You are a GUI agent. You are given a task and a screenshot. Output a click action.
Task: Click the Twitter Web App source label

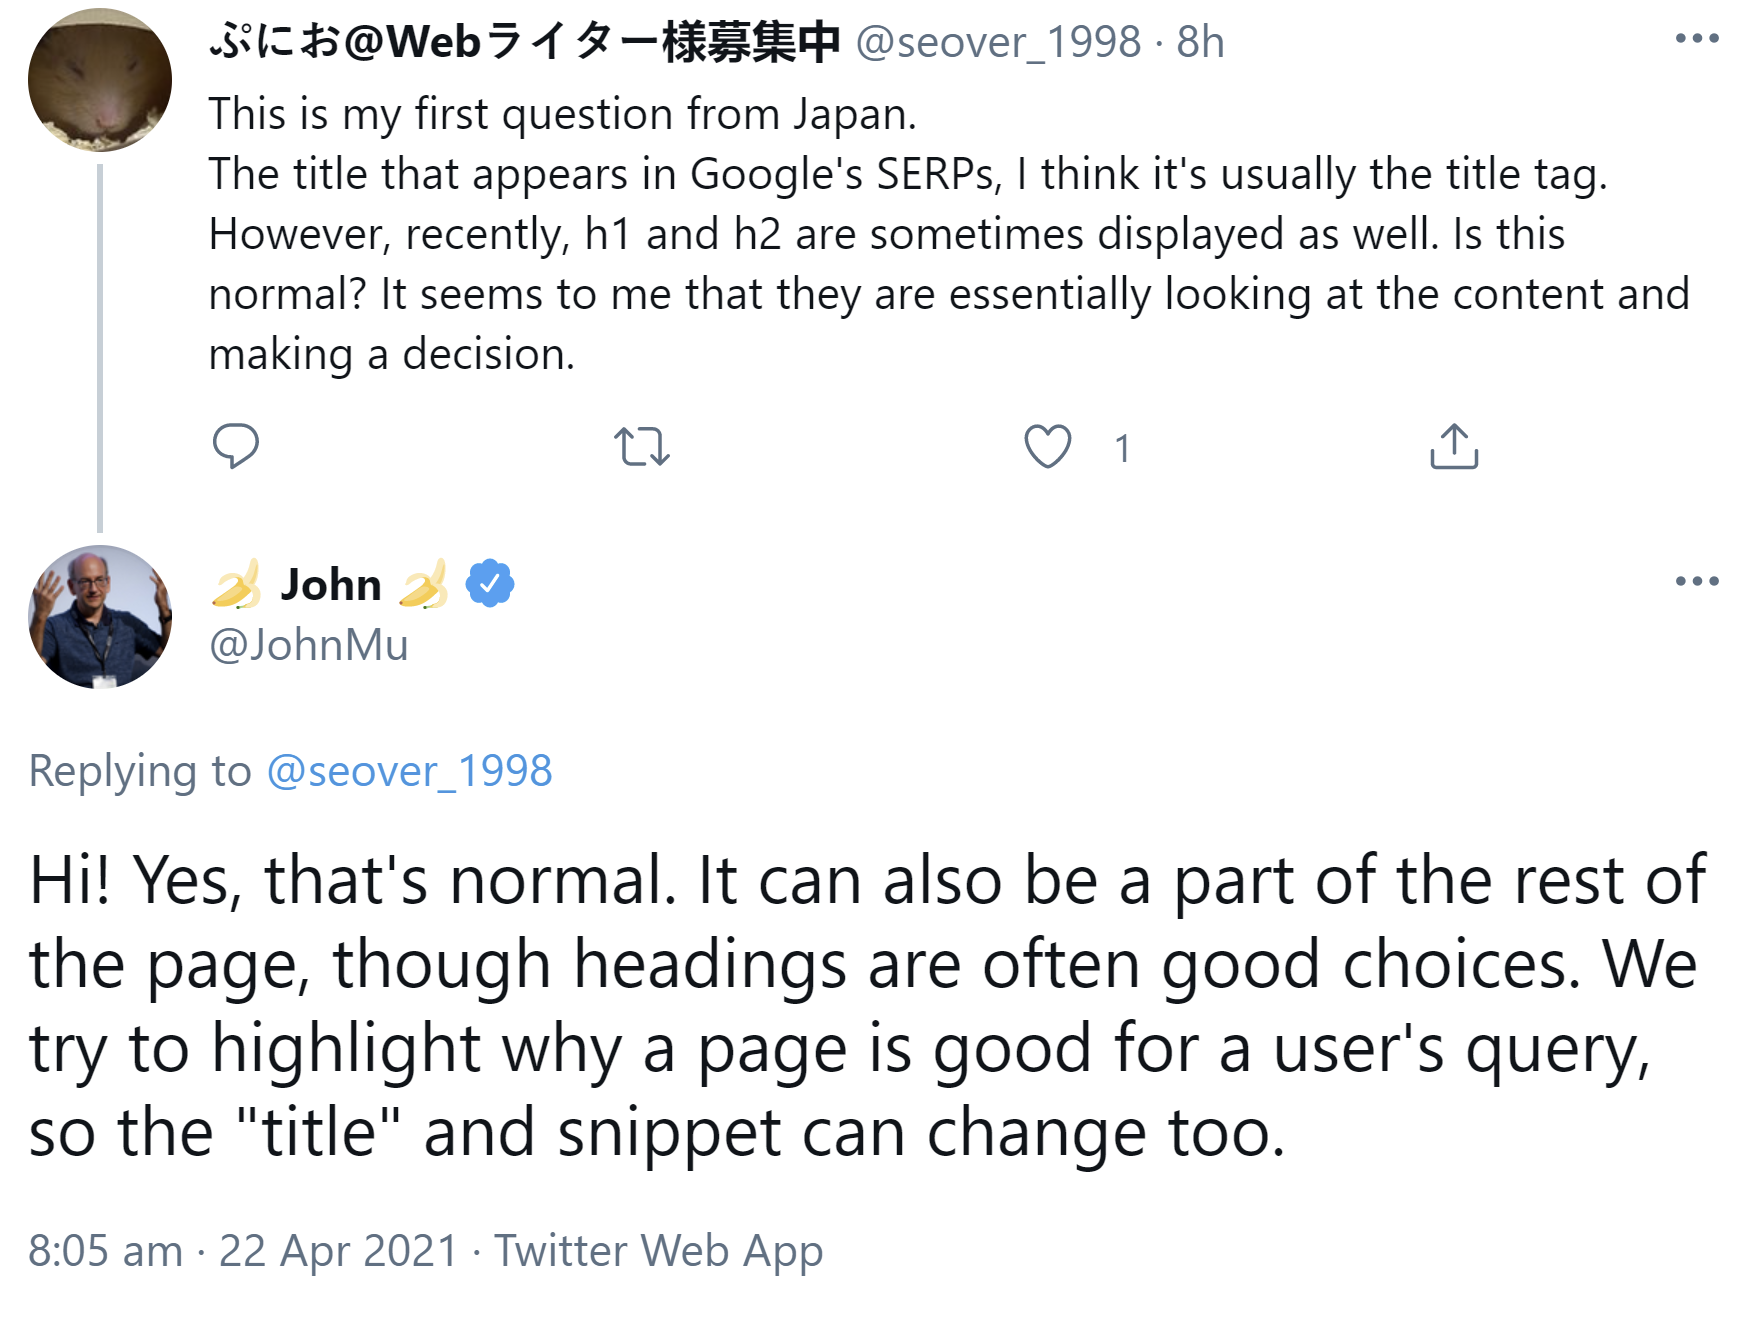[x=658, y=1251]
